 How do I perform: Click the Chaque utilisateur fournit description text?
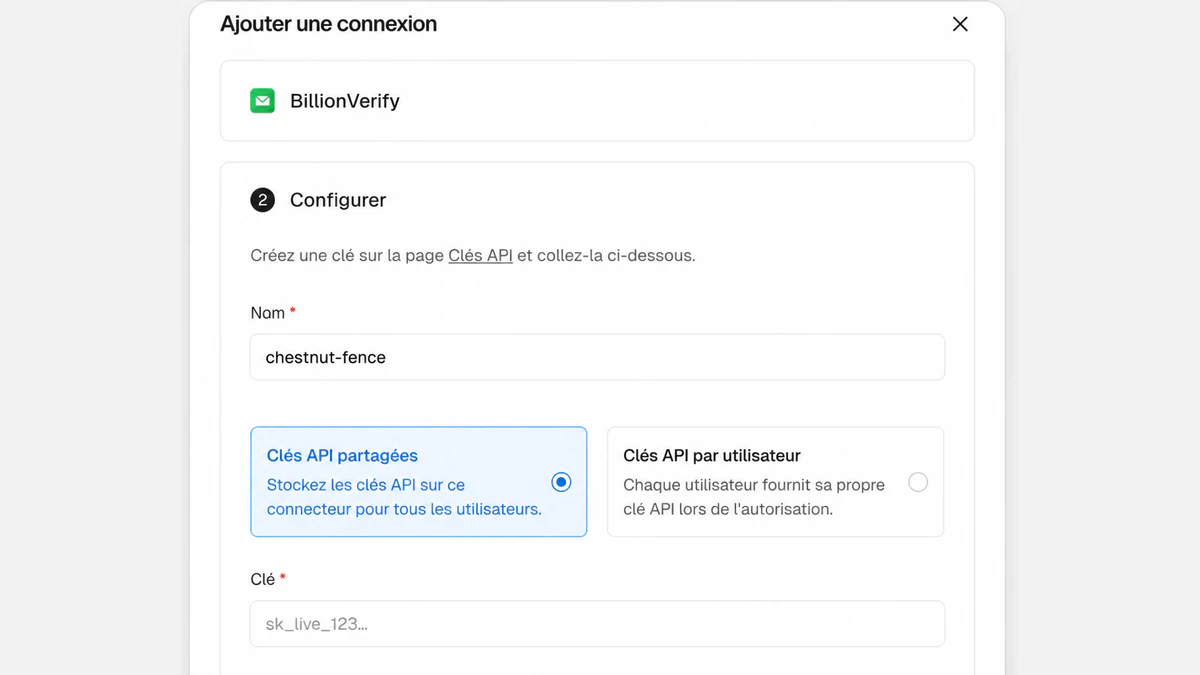point(754,497)
